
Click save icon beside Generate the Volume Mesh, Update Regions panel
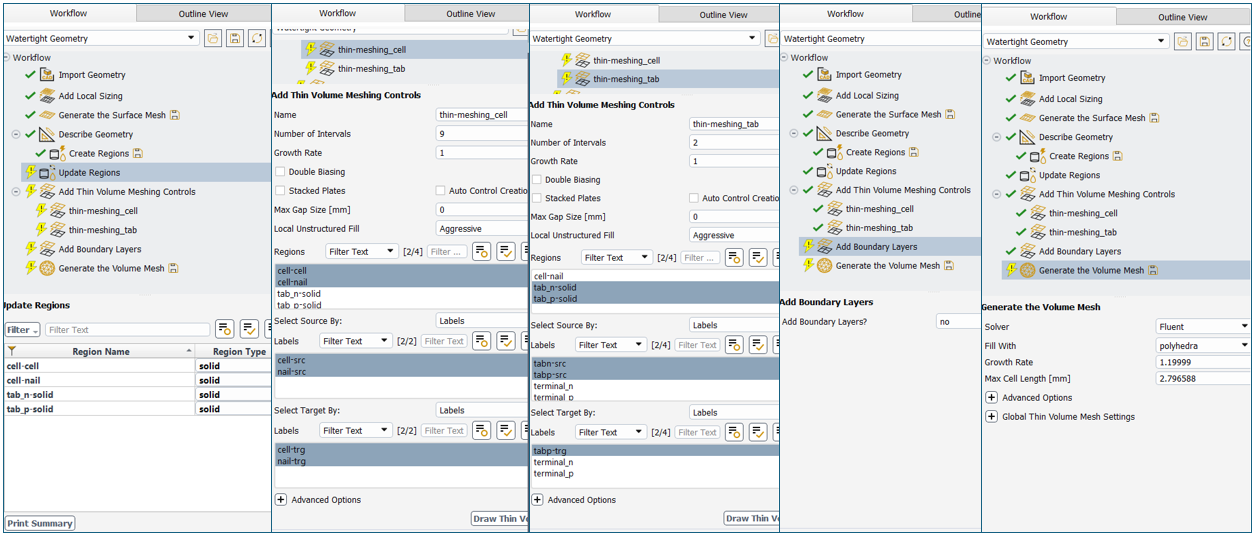tap(174, 268)
